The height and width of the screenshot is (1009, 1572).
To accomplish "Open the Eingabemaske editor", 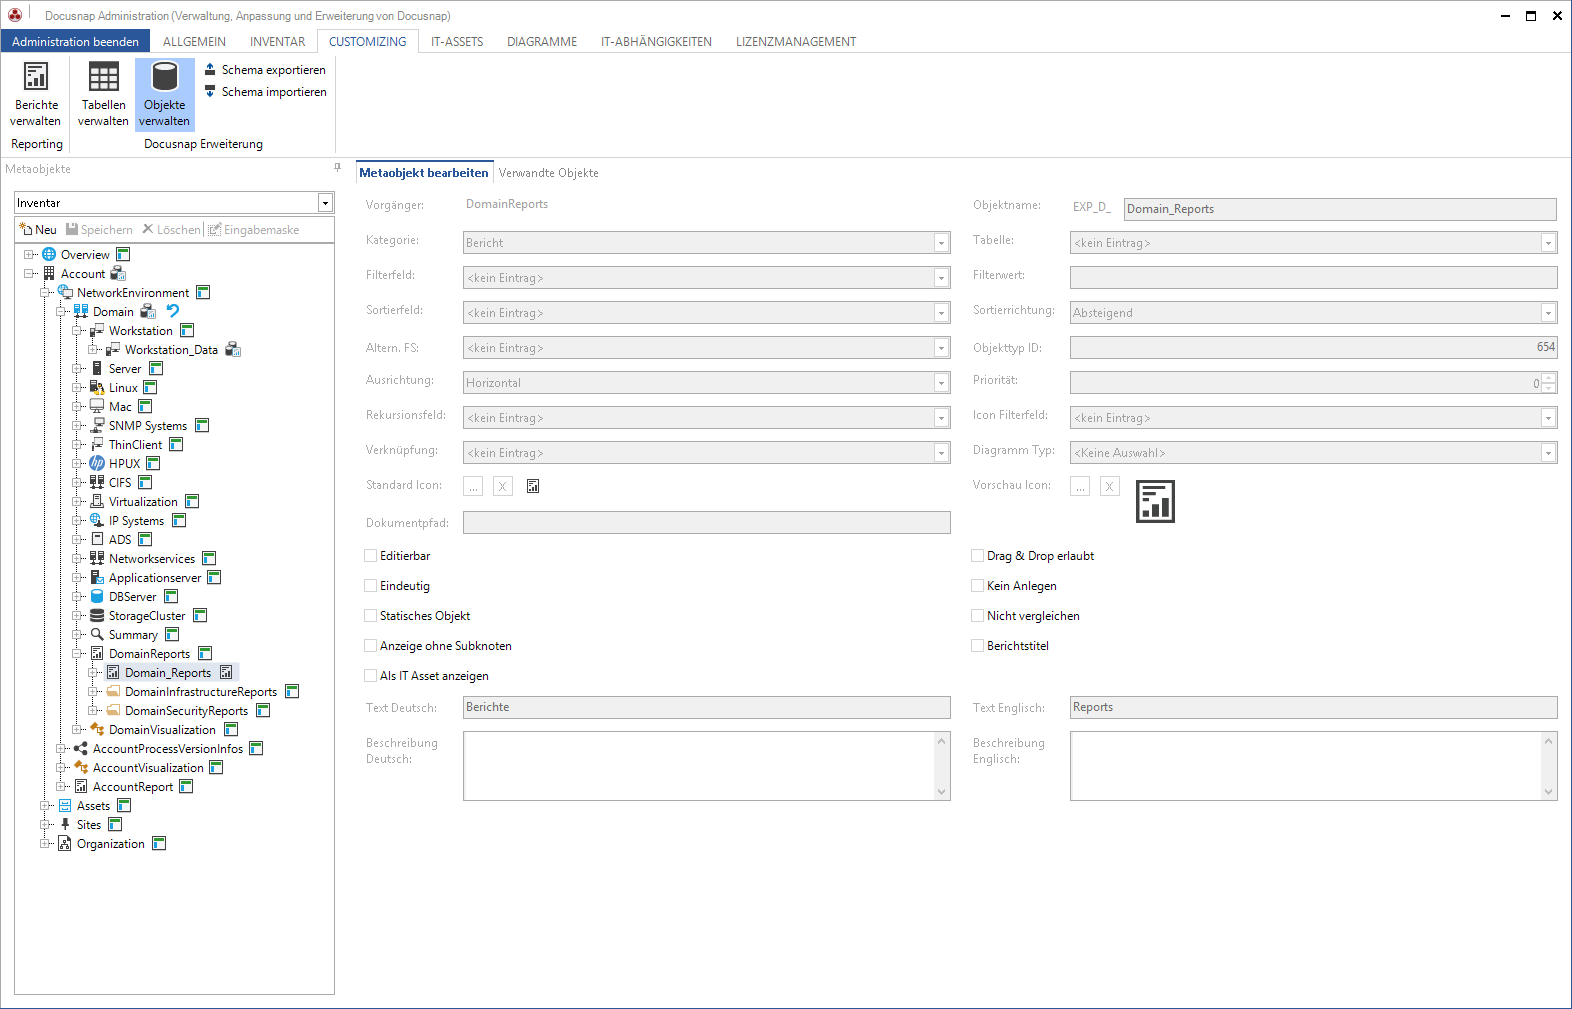I will click(x=253, y=230).
